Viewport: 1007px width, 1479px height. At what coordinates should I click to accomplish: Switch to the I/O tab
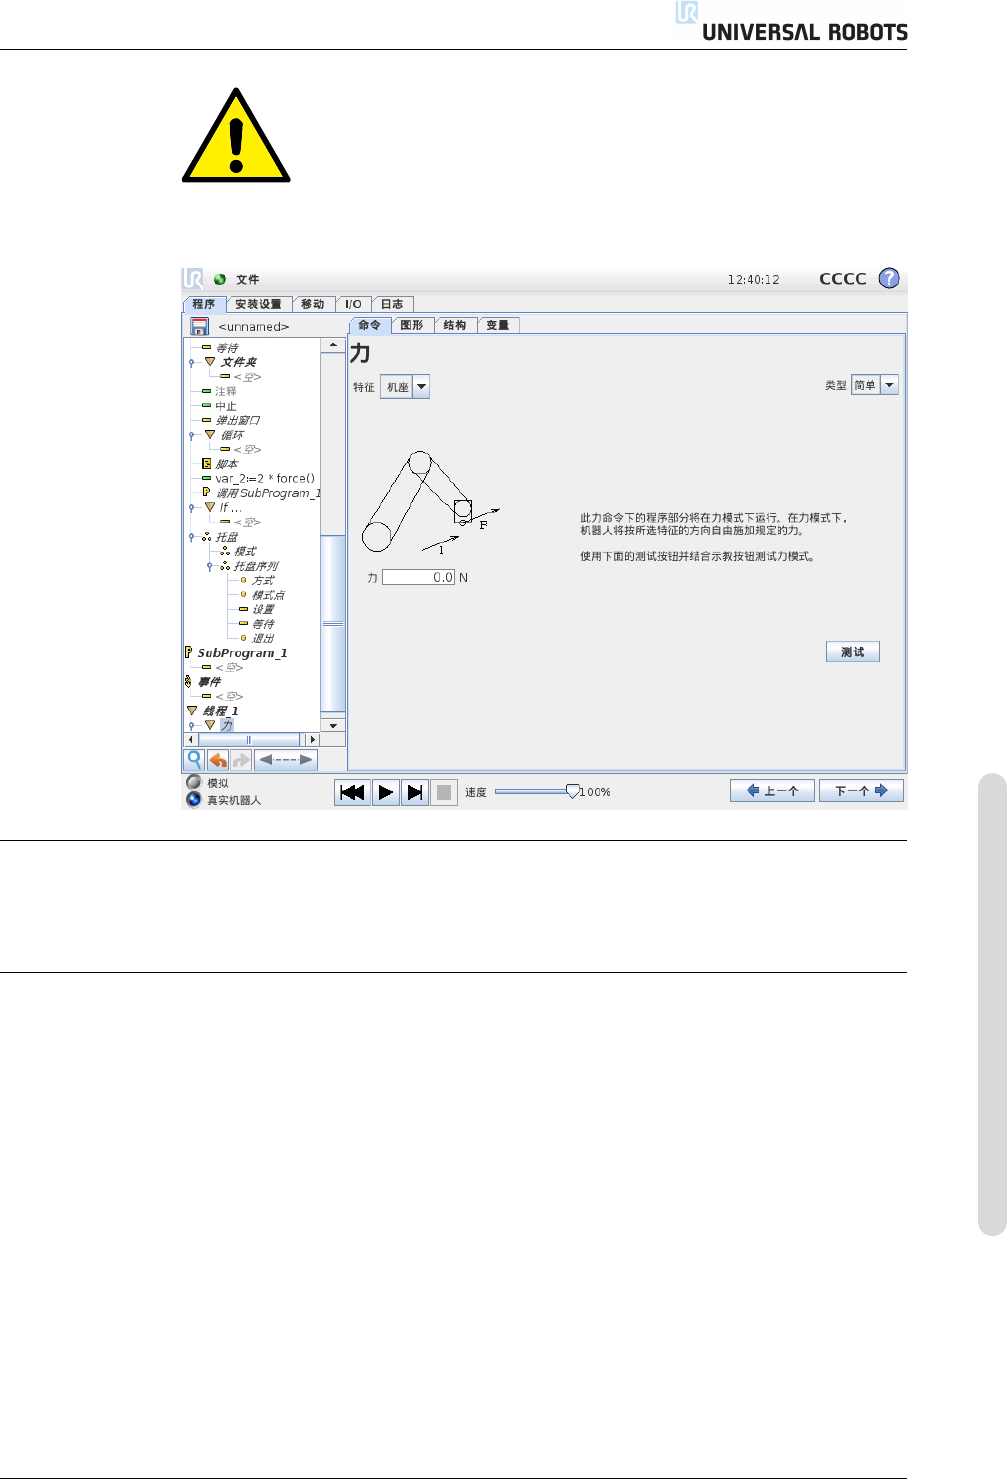353,304
